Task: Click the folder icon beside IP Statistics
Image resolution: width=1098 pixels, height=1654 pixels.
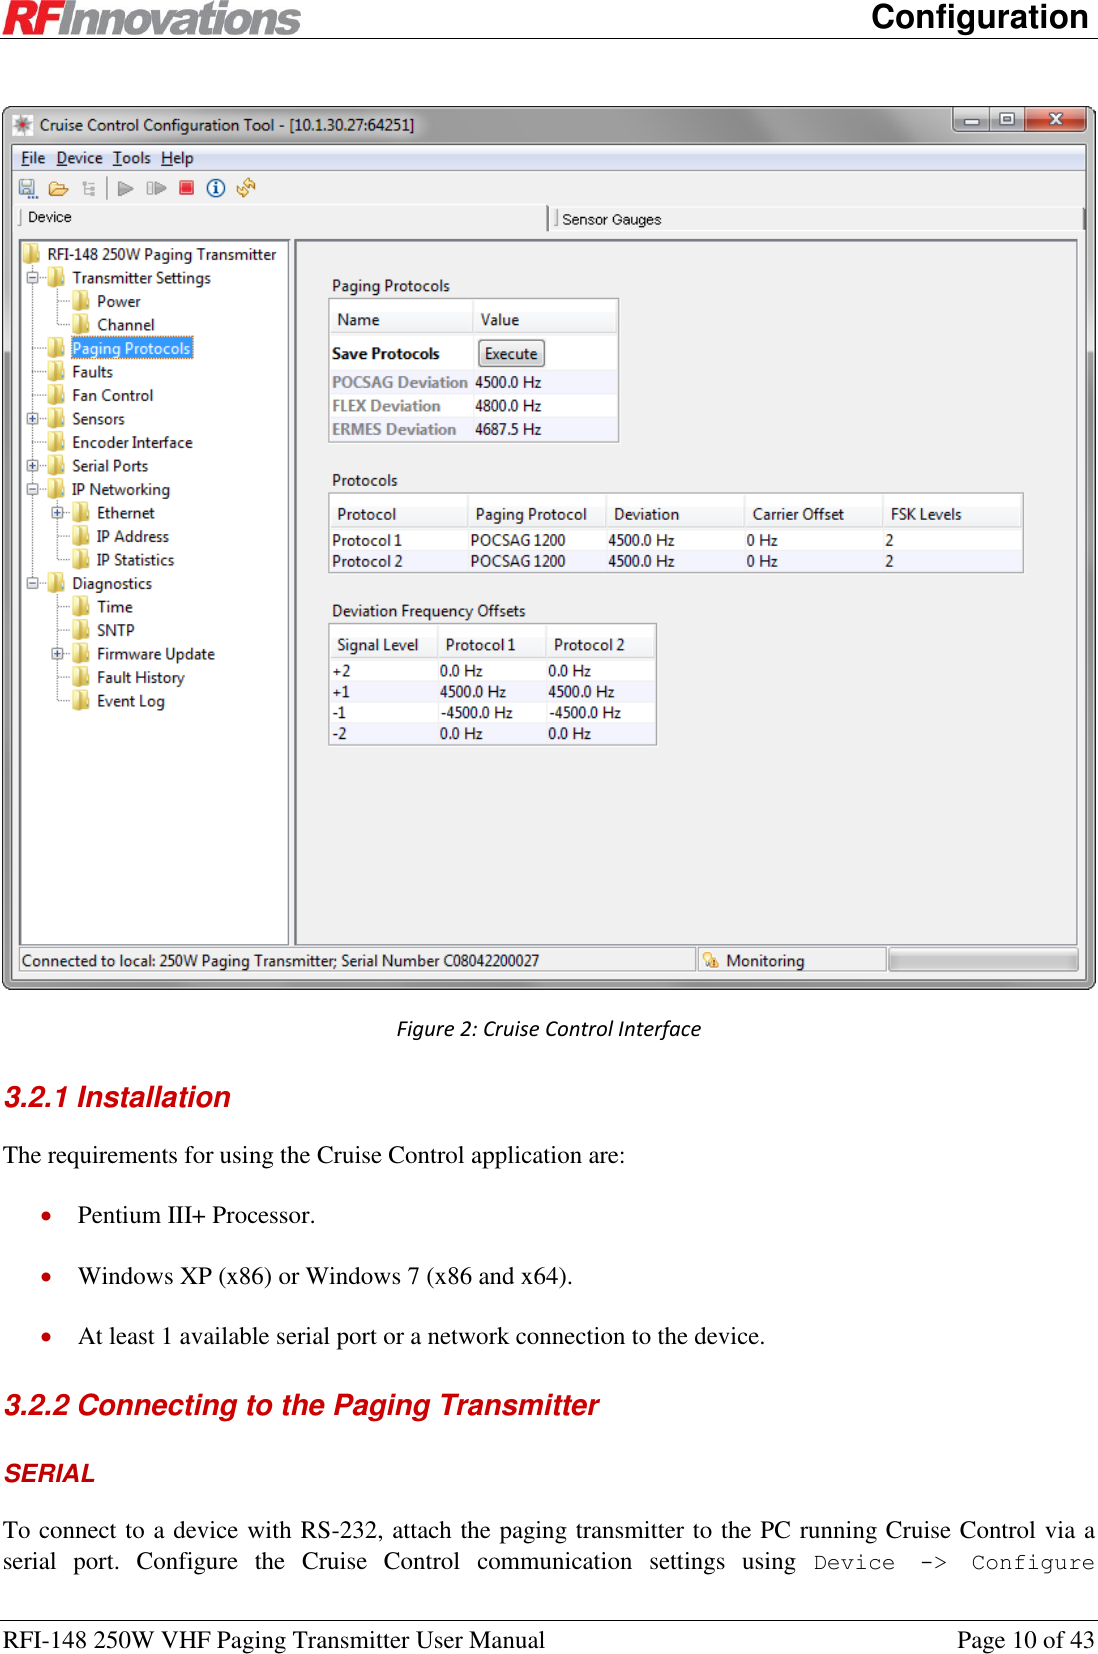Action: coord(82,559)
